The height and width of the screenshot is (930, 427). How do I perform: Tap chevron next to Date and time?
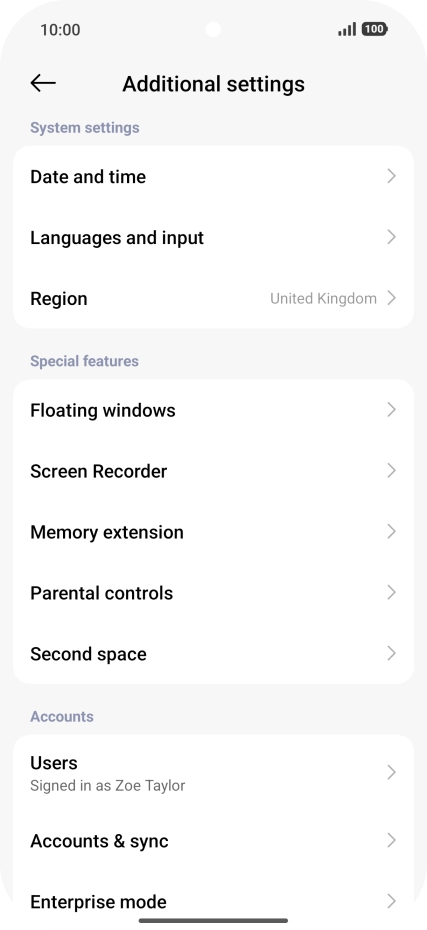tap(391, 176)
